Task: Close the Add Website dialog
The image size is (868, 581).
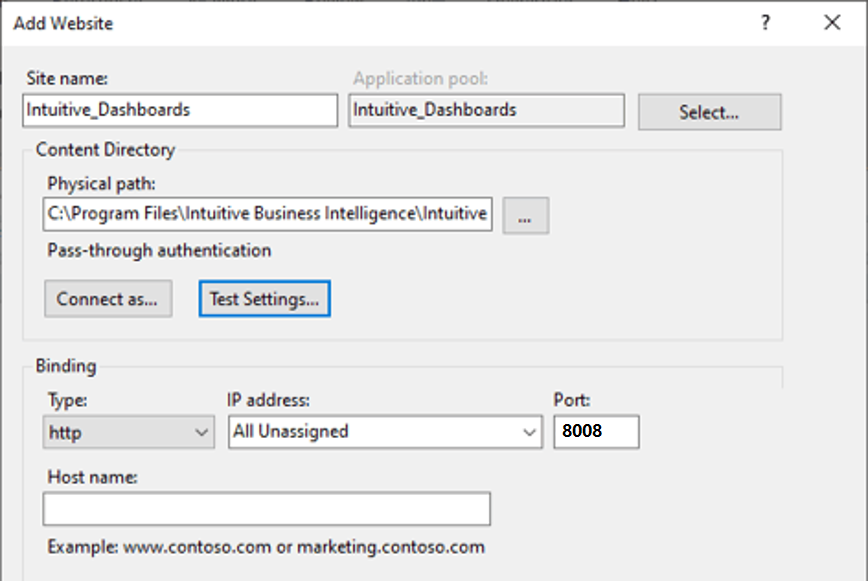Action: click(x=832, y=23)
